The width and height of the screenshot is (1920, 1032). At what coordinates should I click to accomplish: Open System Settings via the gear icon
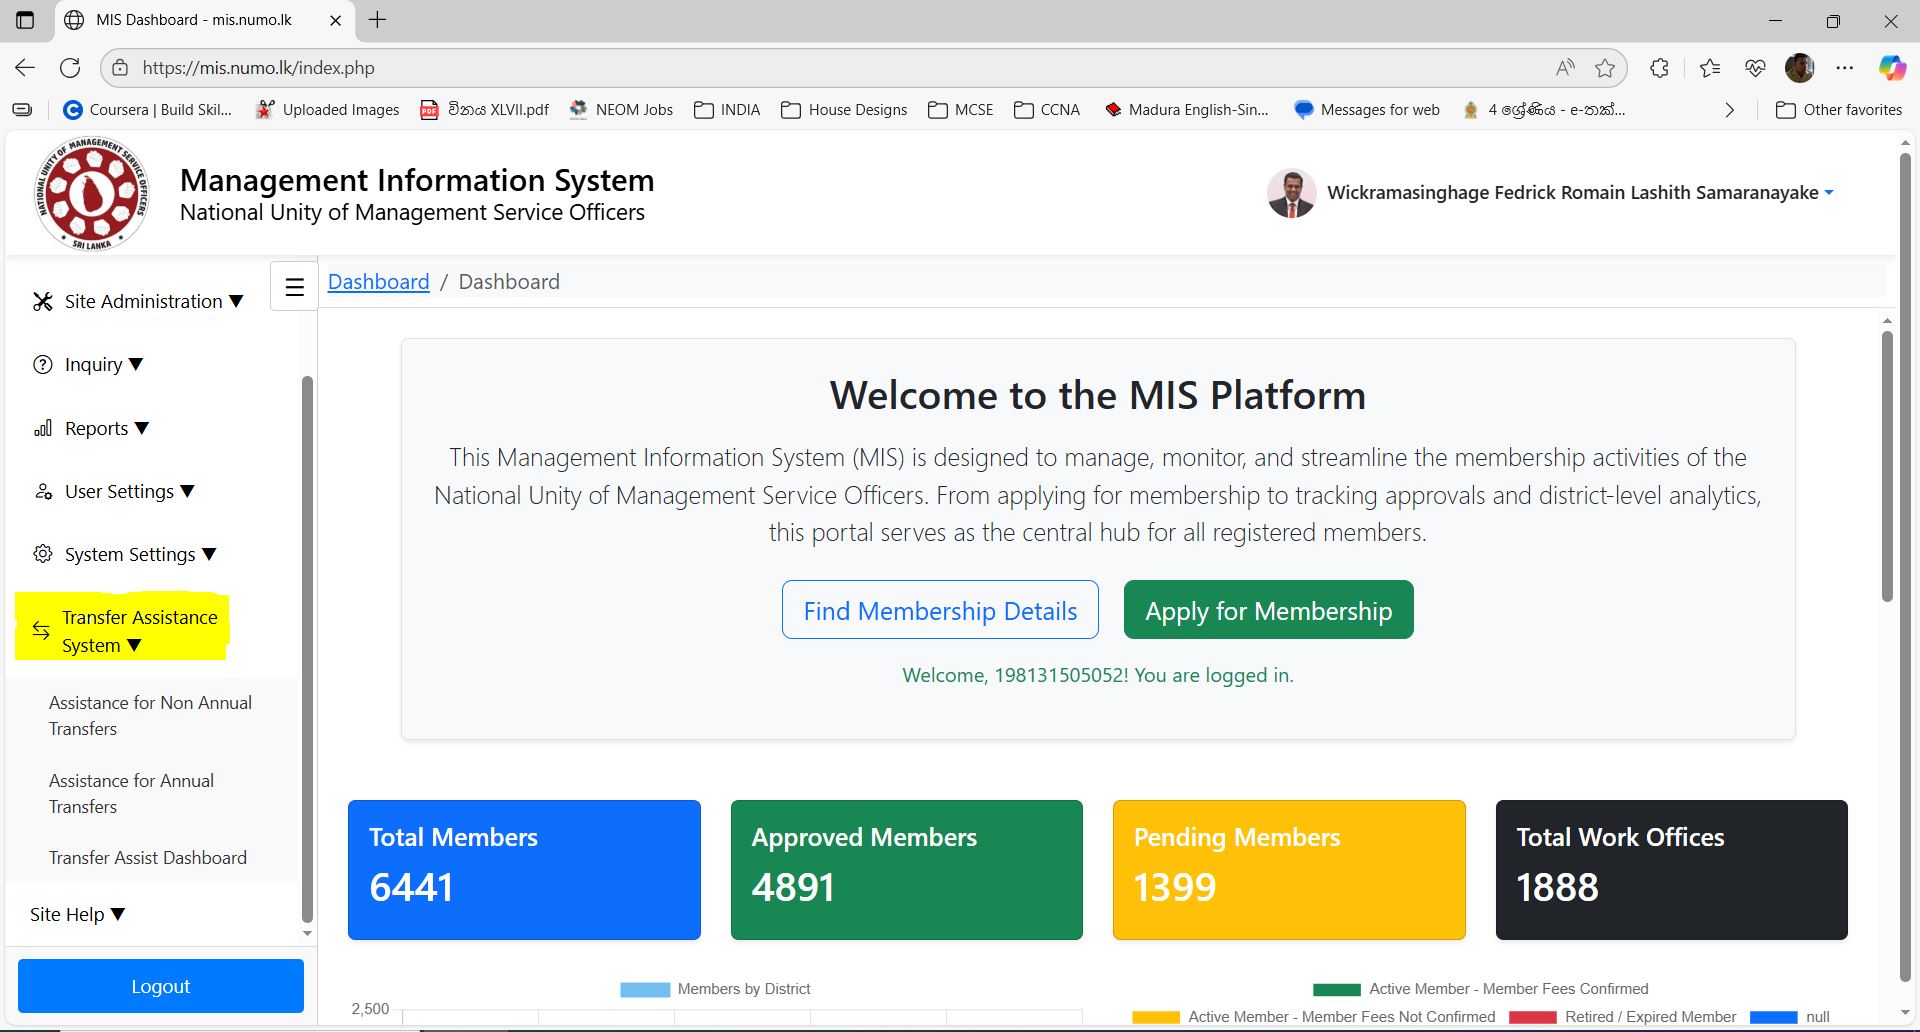[43, 554]
